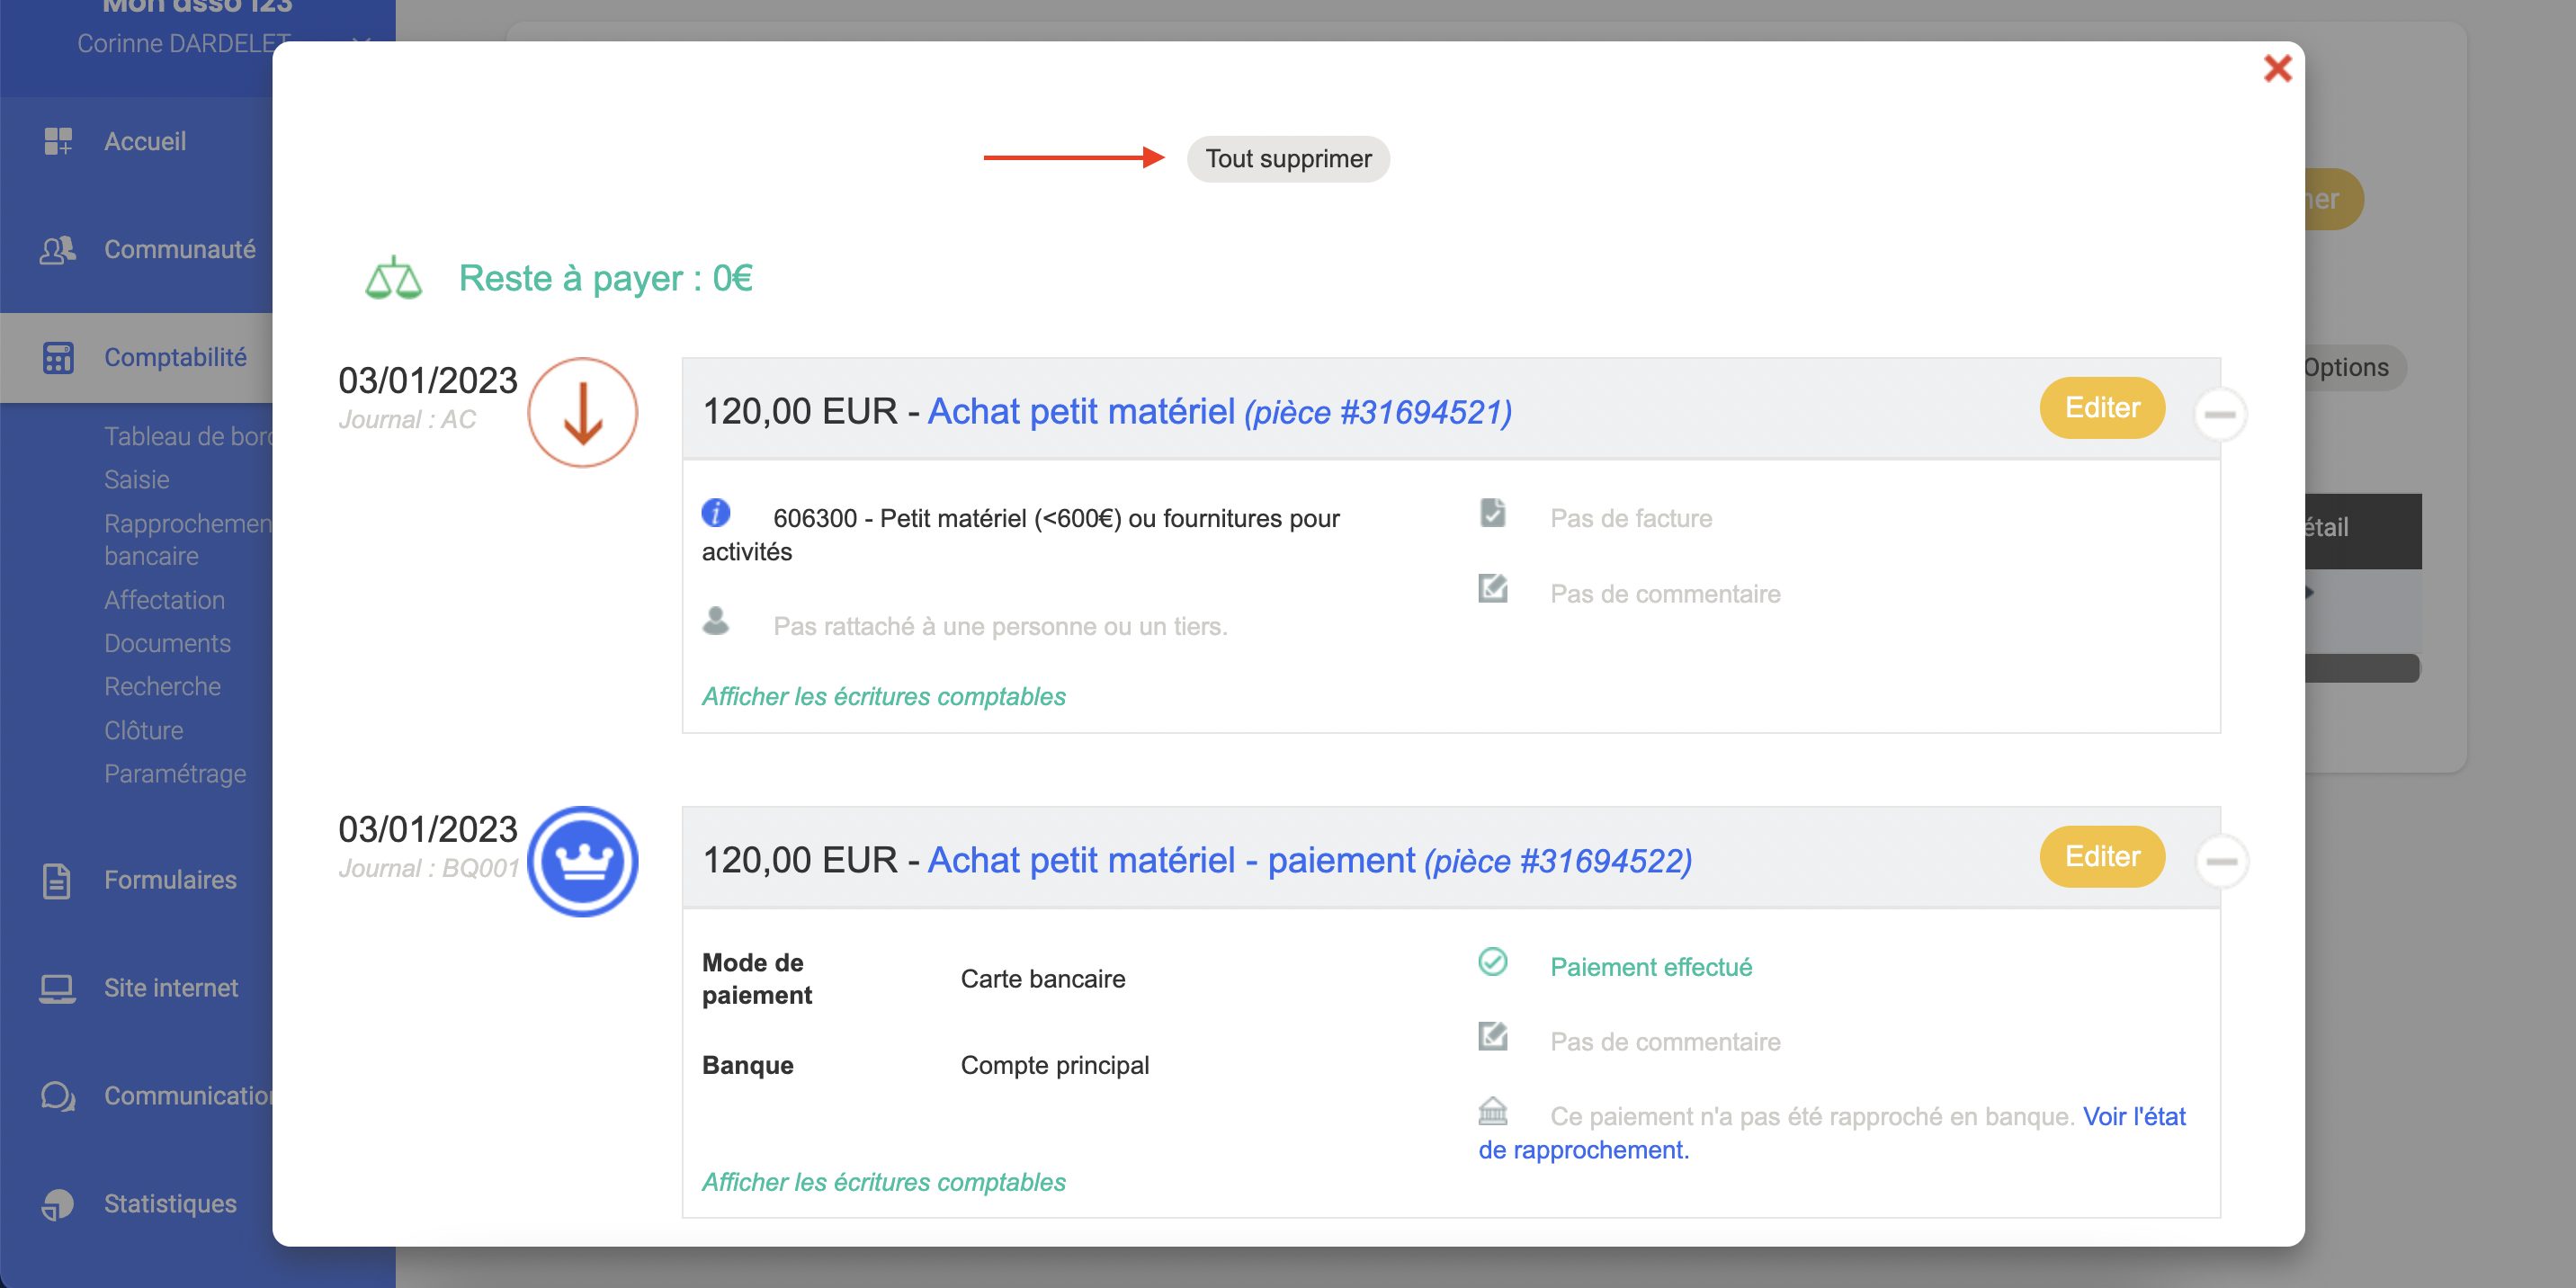The image size is (2576, 1288).
Task: Open Accueil in the sidebar menu
Action: [x=145, y=141]
